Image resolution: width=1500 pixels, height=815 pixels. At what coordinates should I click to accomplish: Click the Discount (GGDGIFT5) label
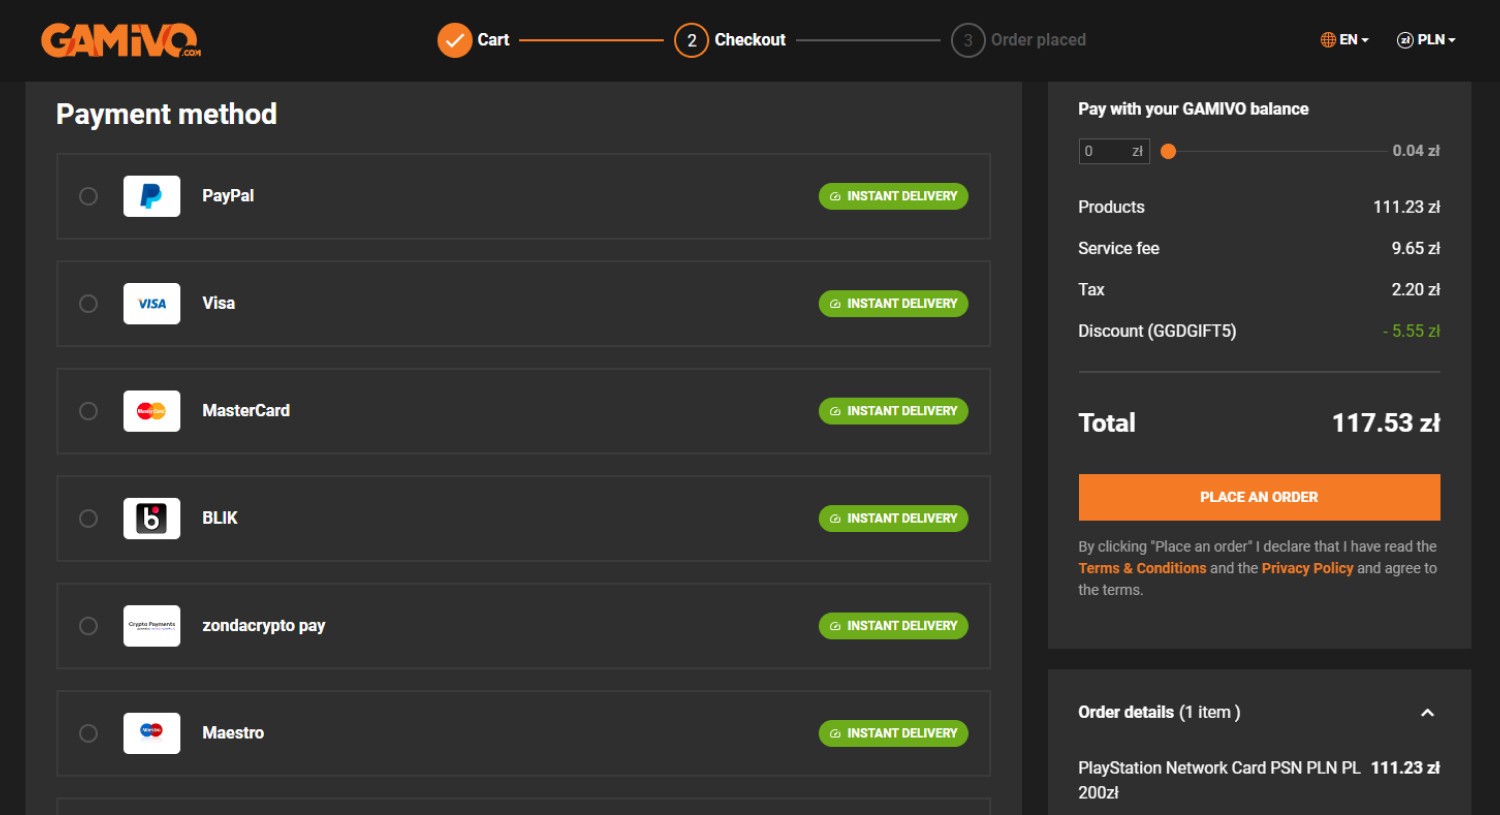1157,331
